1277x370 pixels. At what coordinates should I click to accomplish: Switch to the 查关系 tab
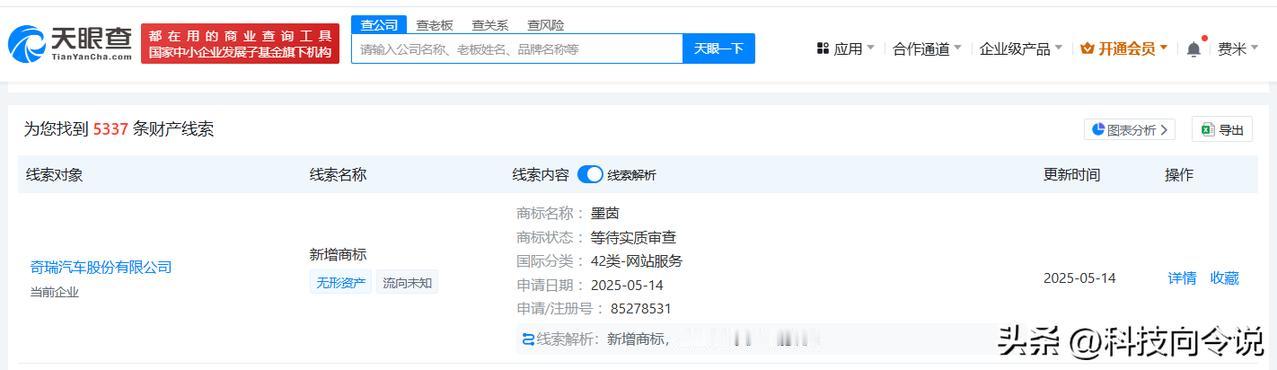click(x=490, y=25)
